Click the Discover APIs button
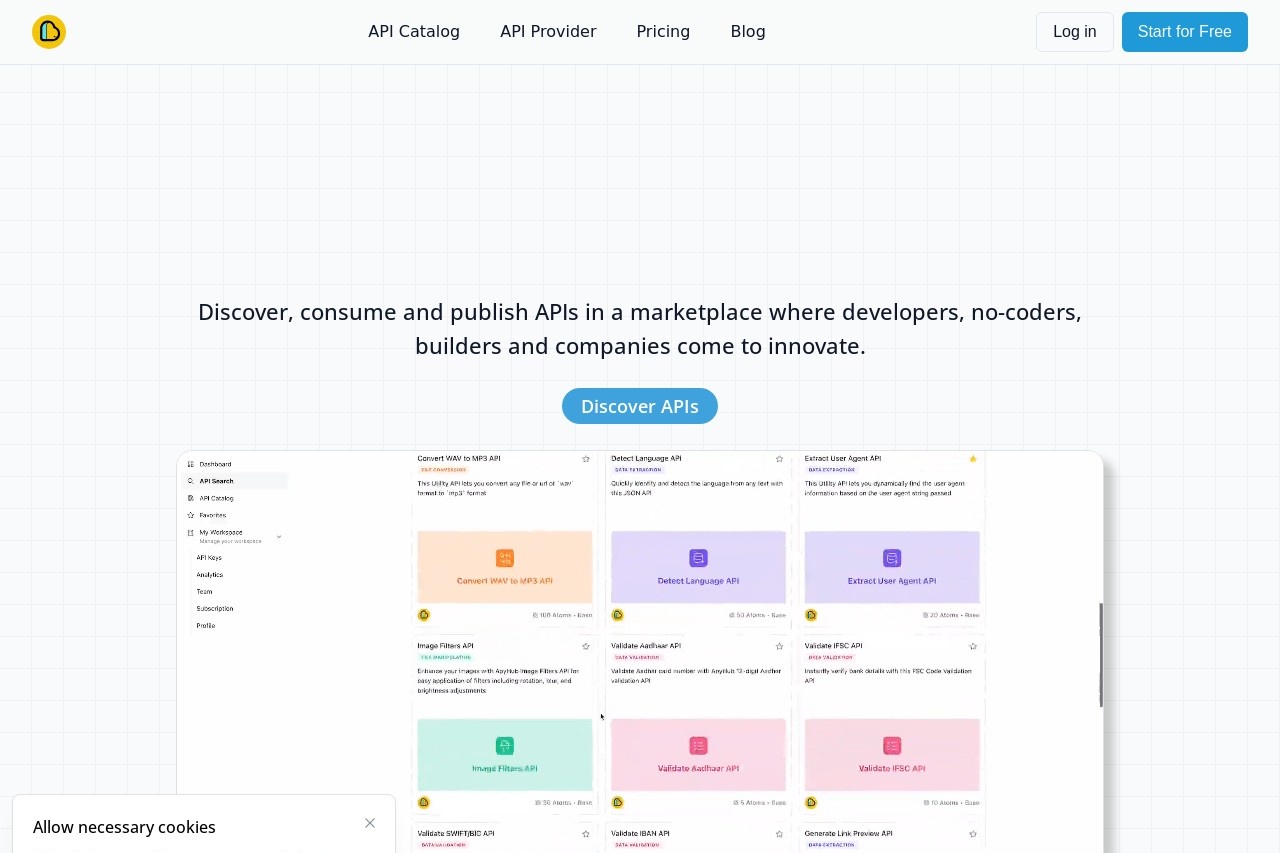The image size is (1280, 853). coord(640,406)
